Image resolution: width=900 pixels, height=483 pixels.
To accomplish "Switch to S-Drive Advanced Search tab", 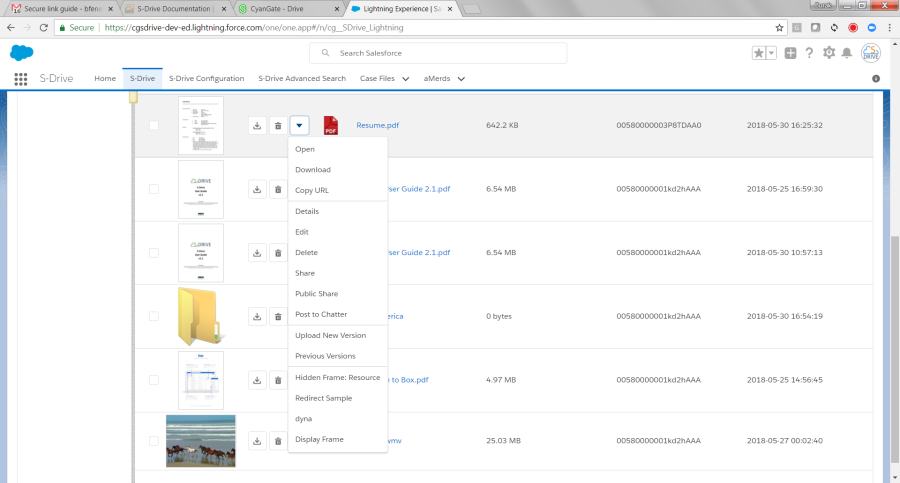I will (302, 78).
